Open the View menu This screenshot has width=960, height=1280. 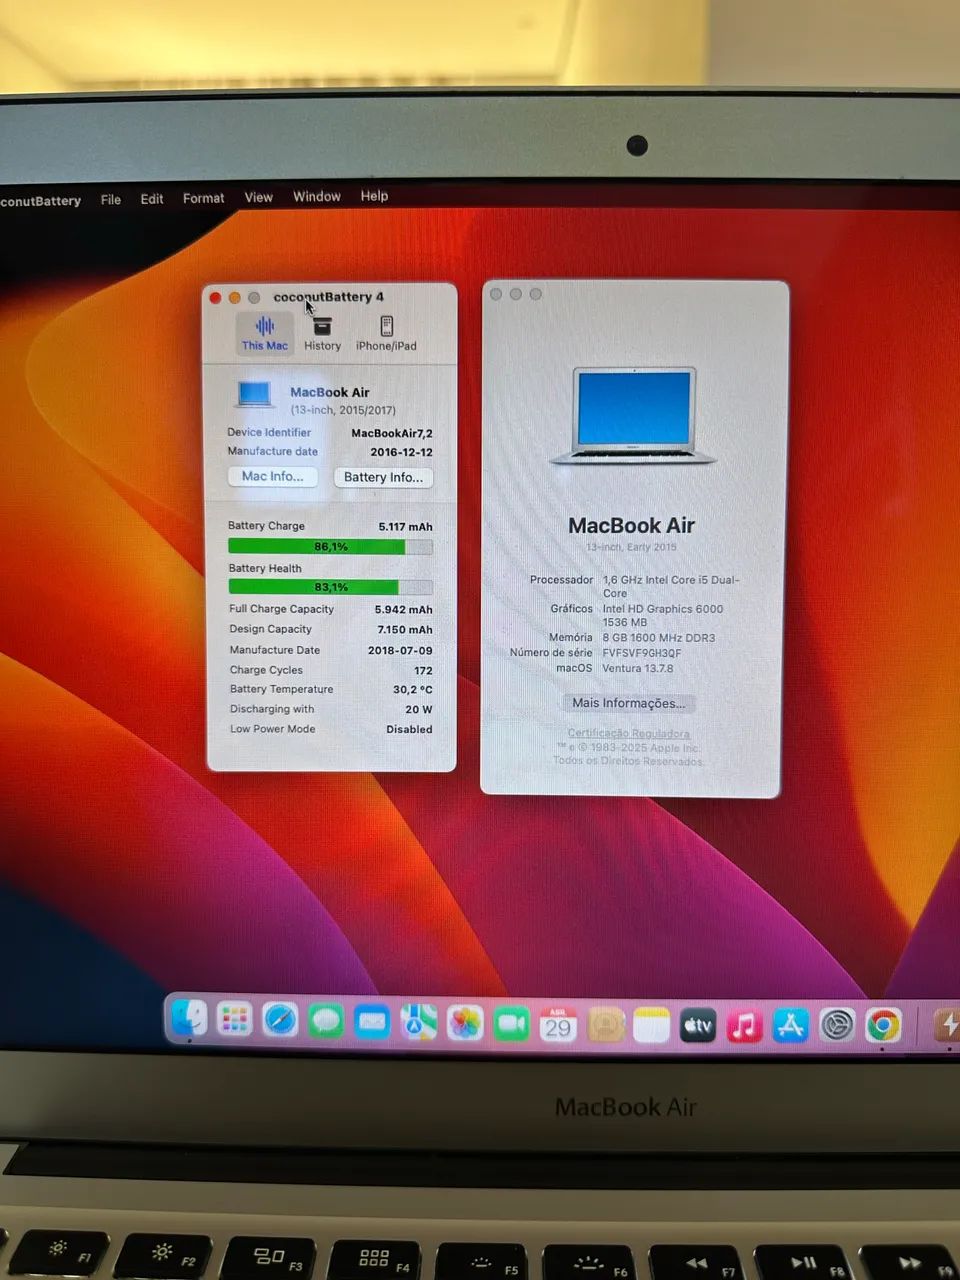[x=259, y=197]
